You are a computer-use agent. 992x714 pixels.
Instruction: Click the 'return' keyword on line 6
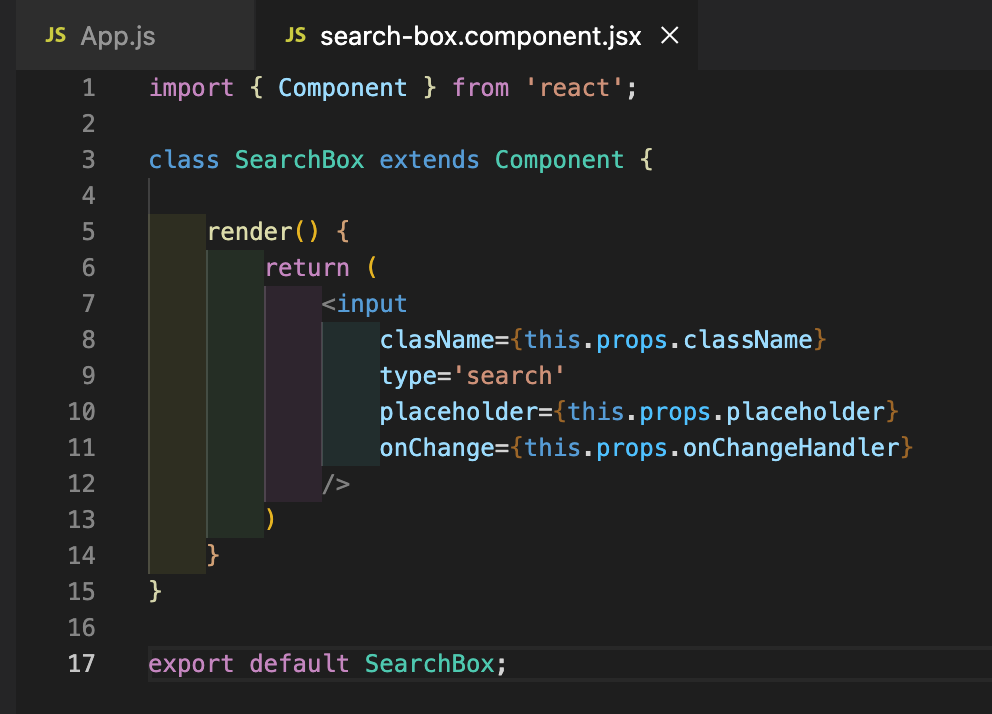click(307, 268)
